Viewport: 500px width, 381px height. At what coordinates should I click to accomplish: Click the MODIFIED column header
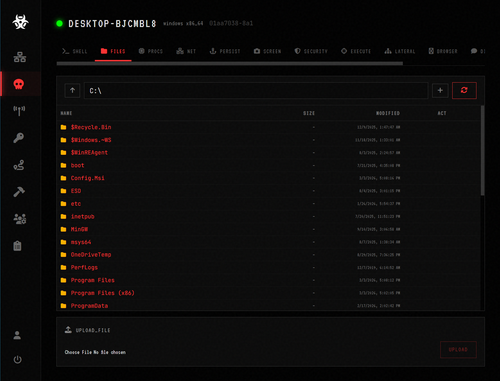(388, 113)
